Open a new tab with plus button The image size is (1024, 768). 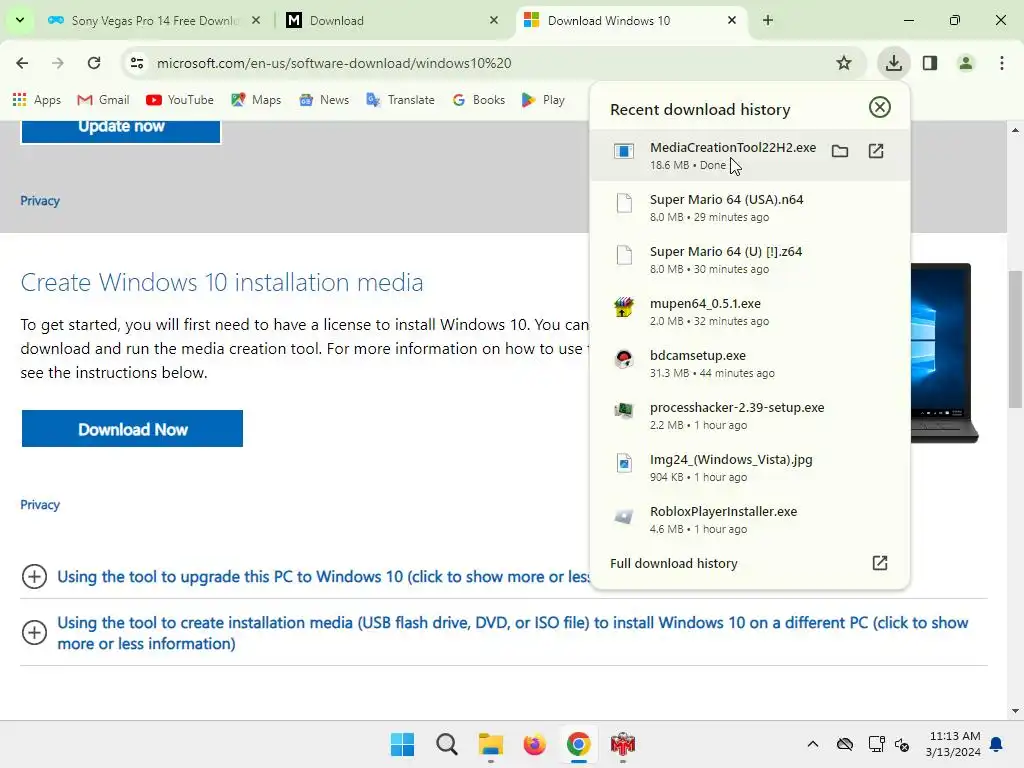point(768,20)
